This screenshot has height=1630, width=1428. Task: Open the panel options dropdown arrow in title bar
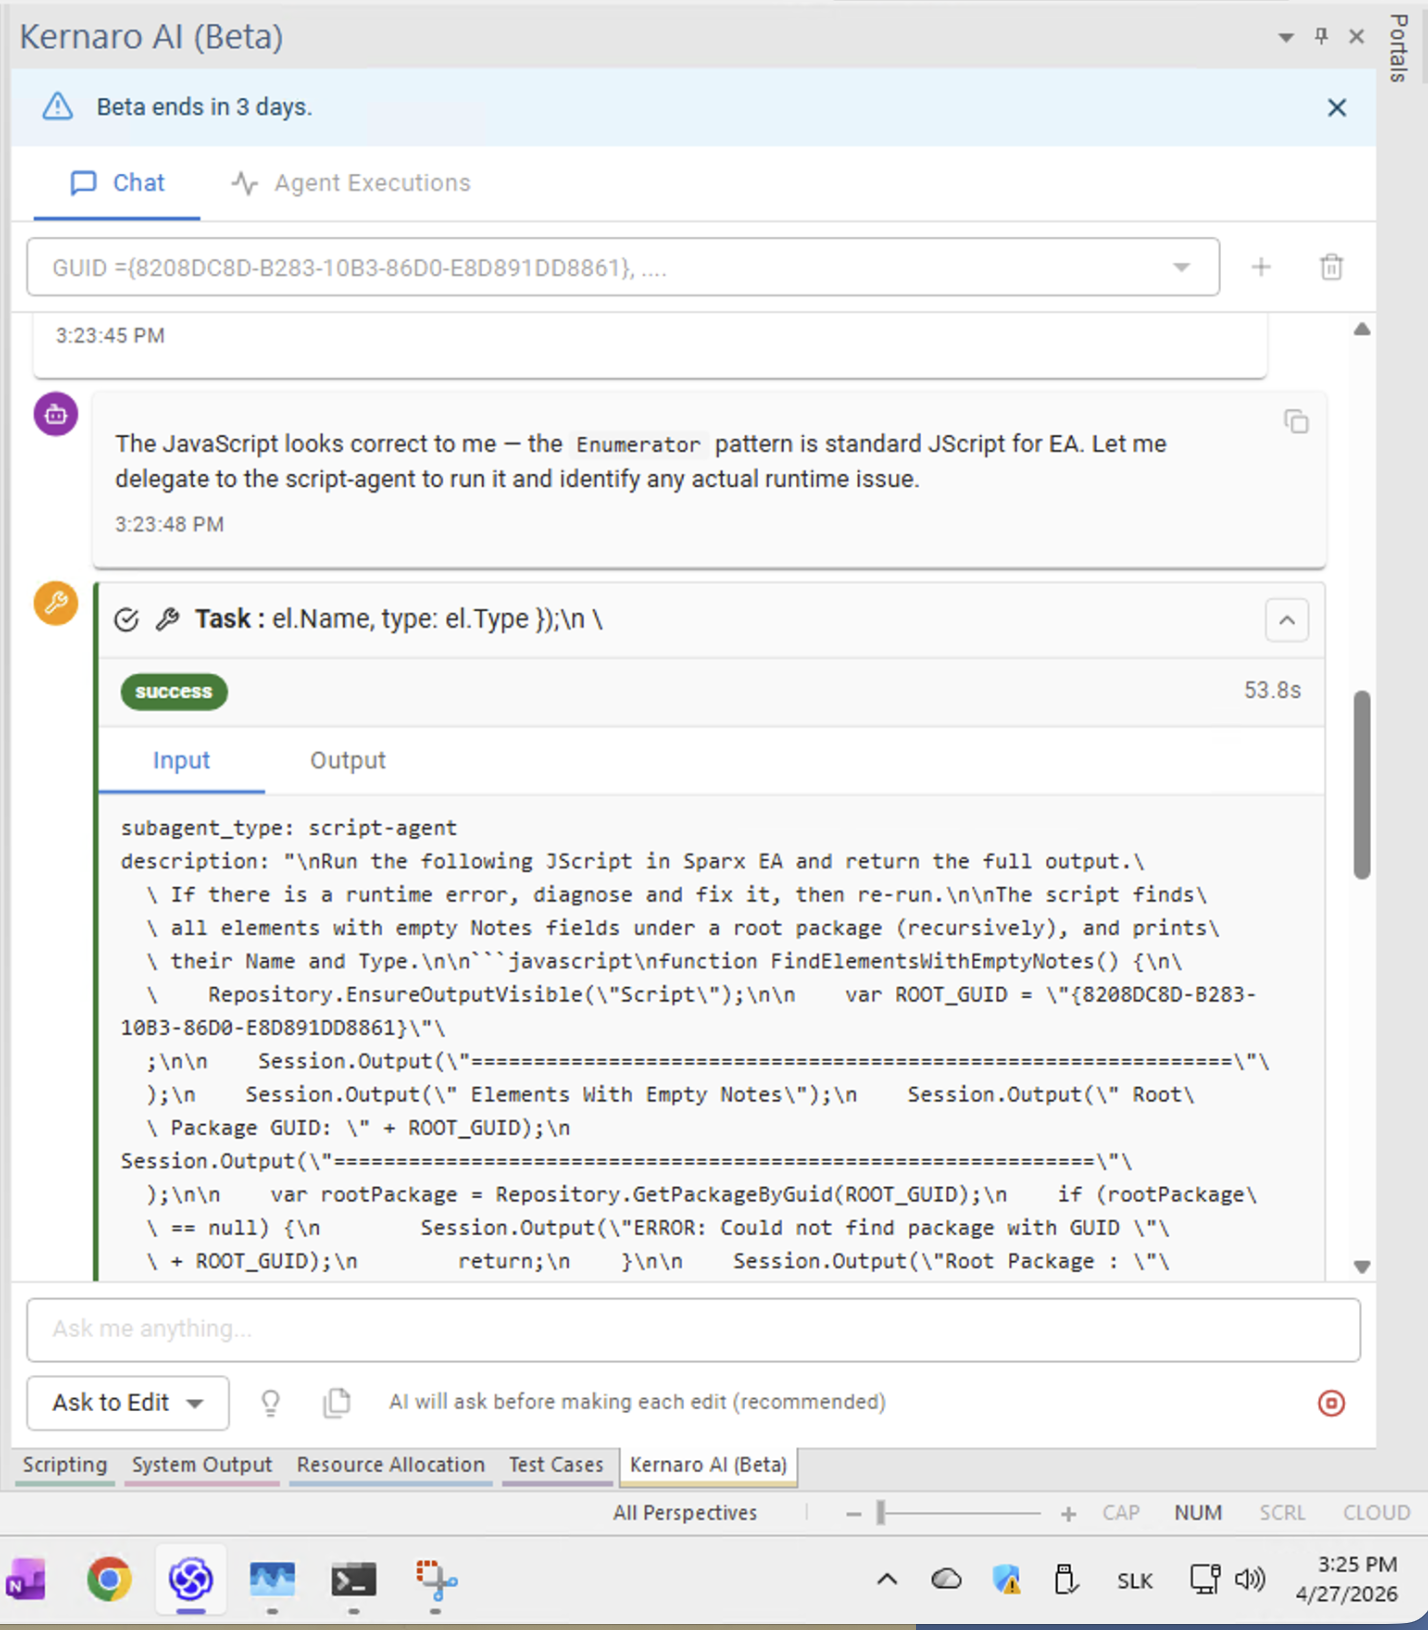1286,37
